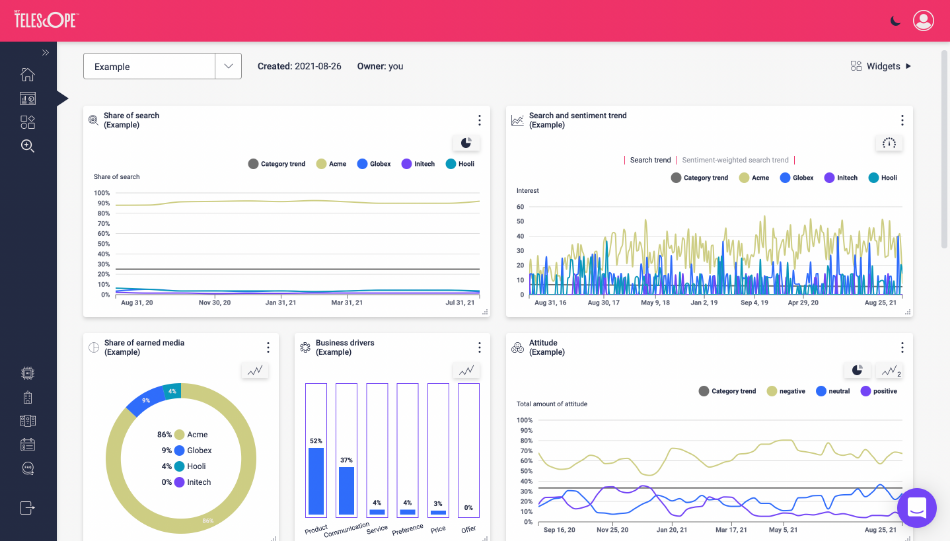Select the Search trend tab

coord(650,160)
